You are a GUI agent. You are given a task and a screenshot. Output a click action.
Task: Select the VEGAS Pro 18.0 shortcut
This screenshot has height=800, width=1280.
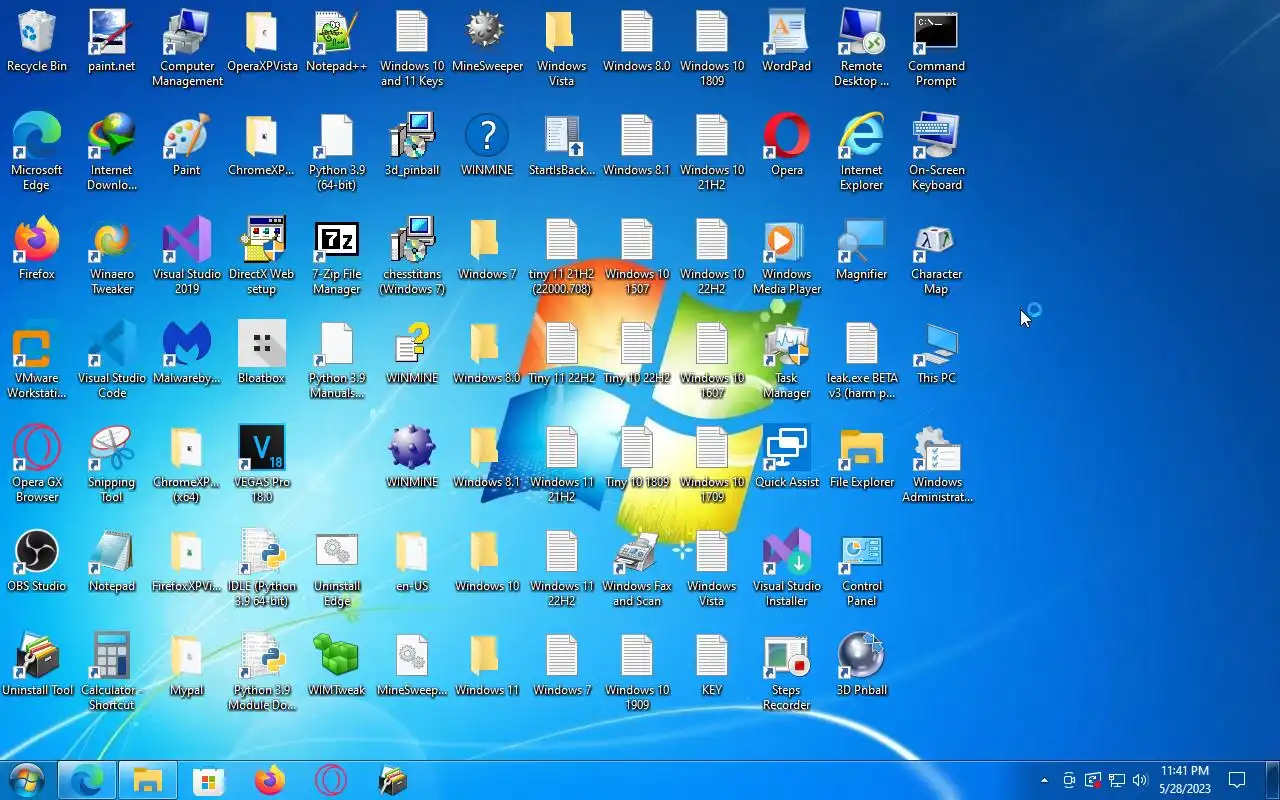pos(262,465)
